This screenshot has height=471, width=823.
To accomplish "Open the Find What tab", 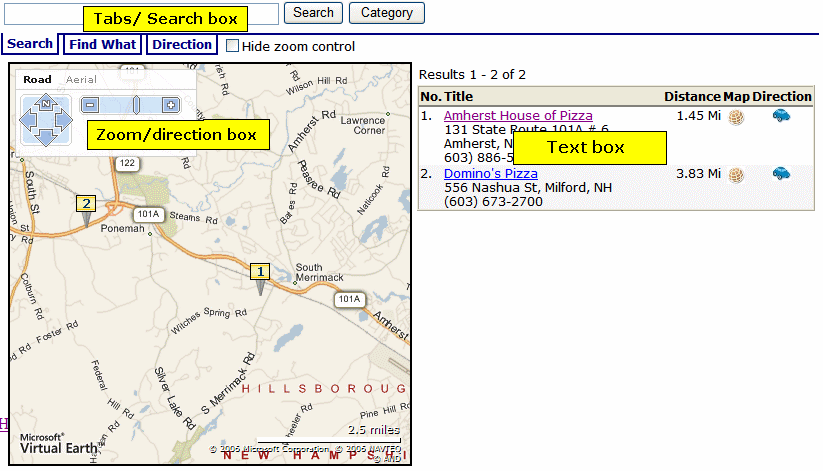I will [102, 44].
